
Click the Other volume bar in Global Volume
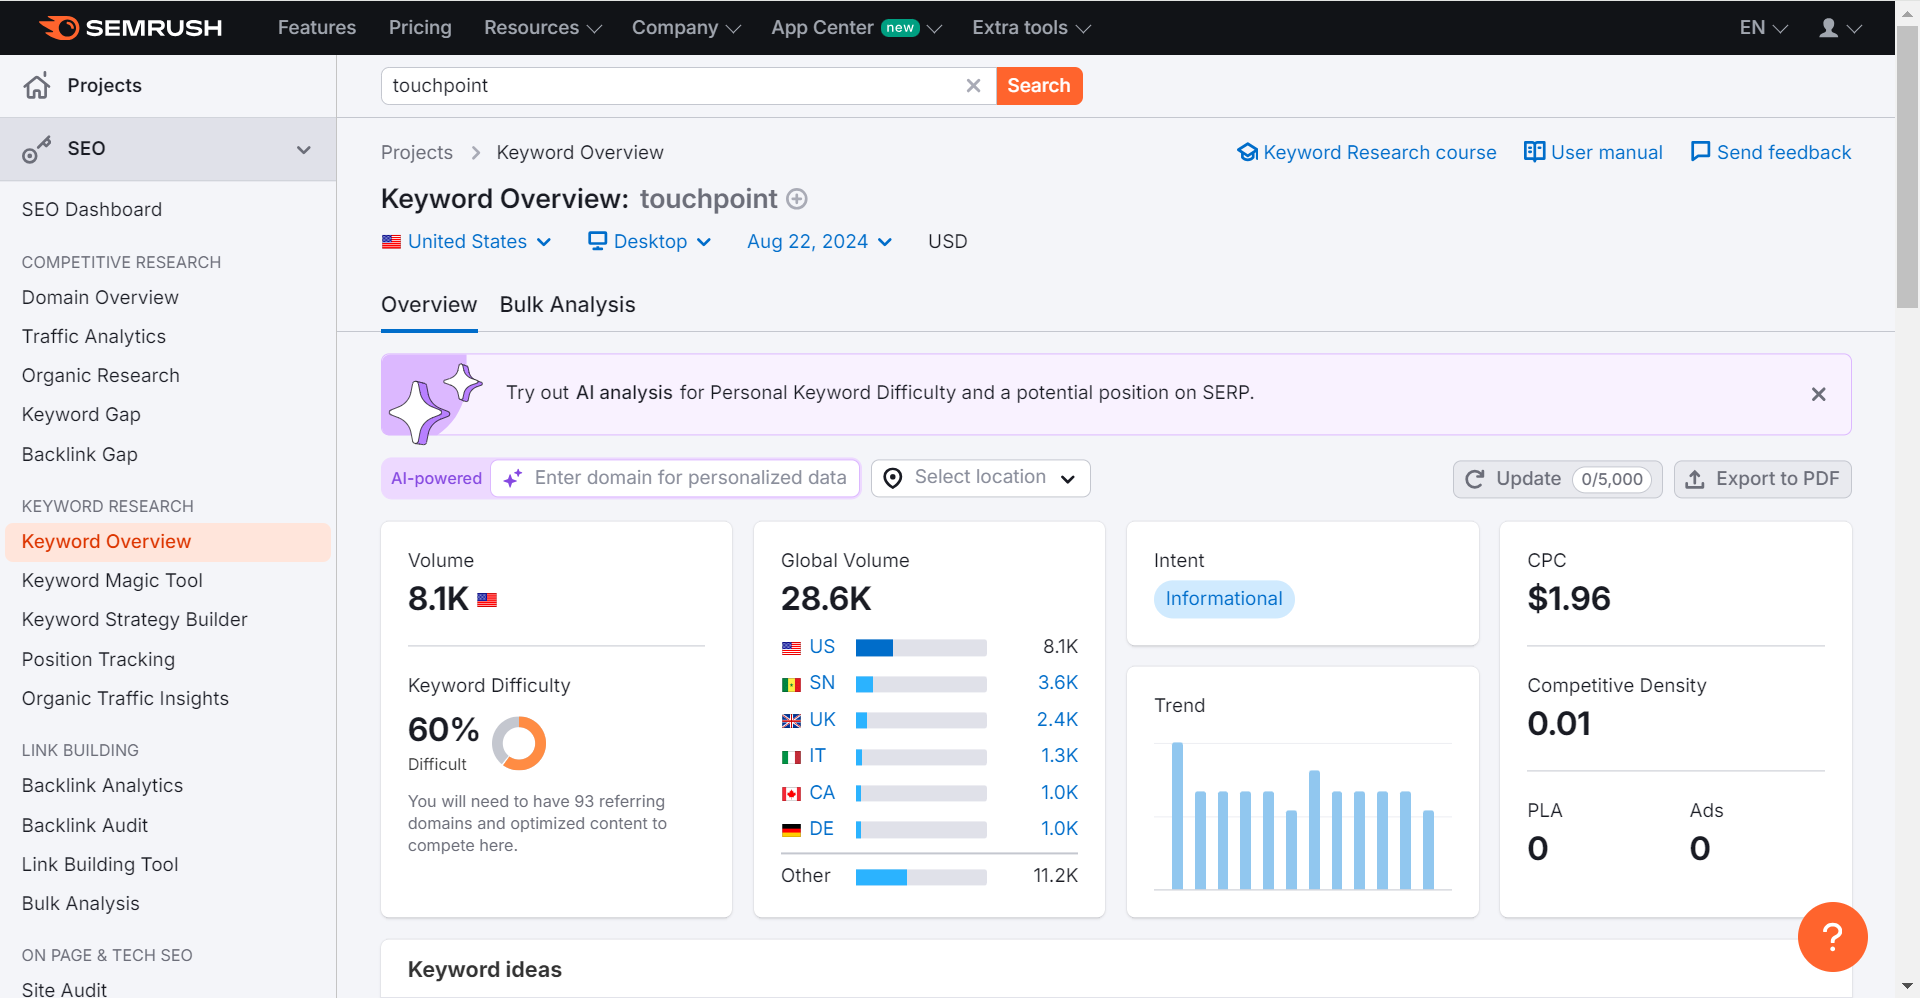pos(921,877)
